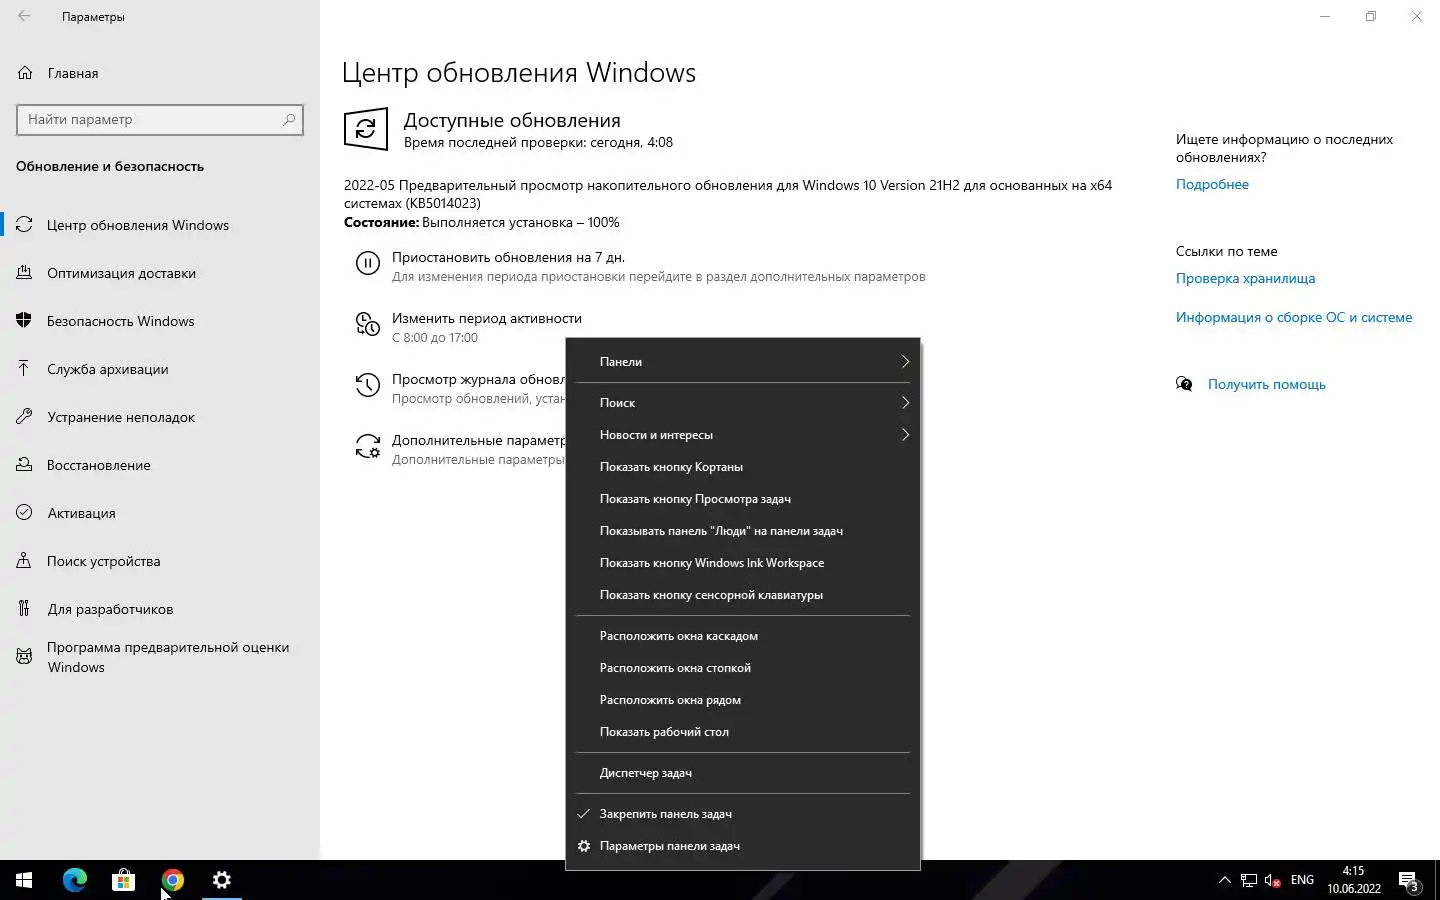Viewport: 1440px width, 900px height.
Task: Open Безопасность Windows section
Action: pos(160,321)
